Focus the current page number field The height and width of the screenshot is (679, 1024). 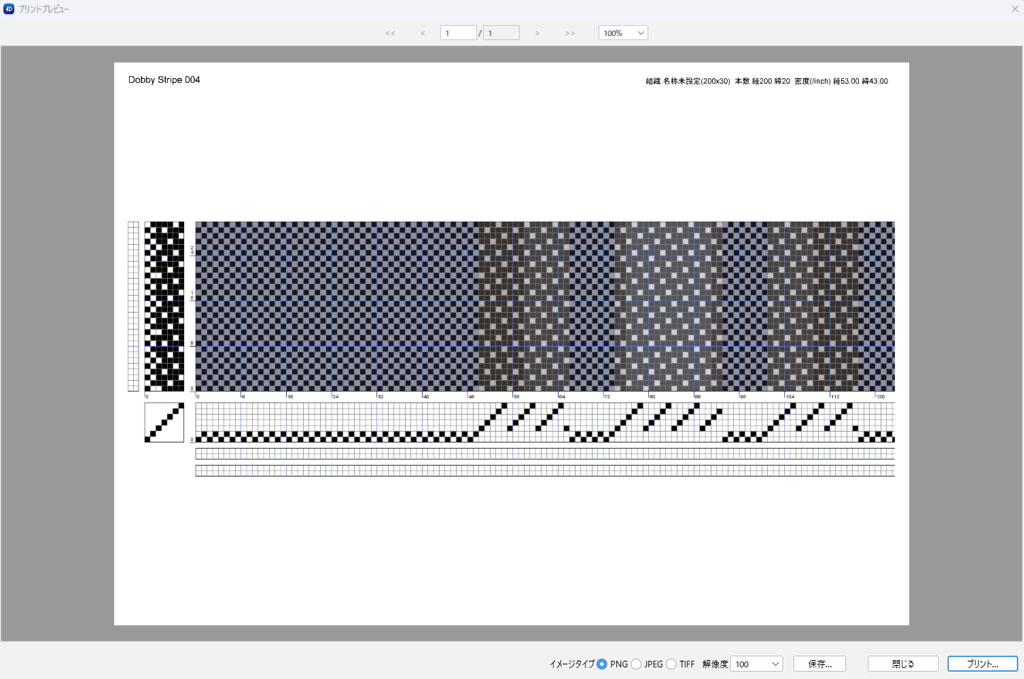(458, 33)
